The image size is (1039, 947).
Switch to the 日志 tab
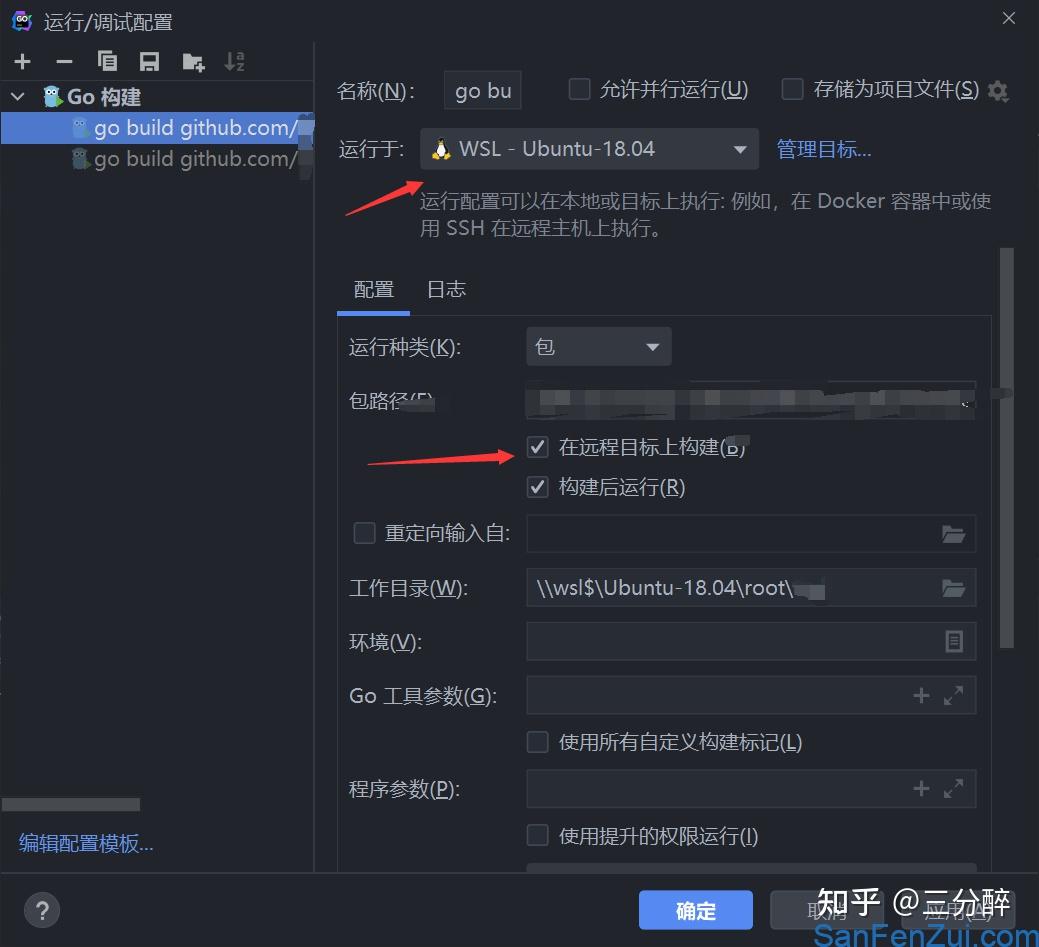click(444, 289)
